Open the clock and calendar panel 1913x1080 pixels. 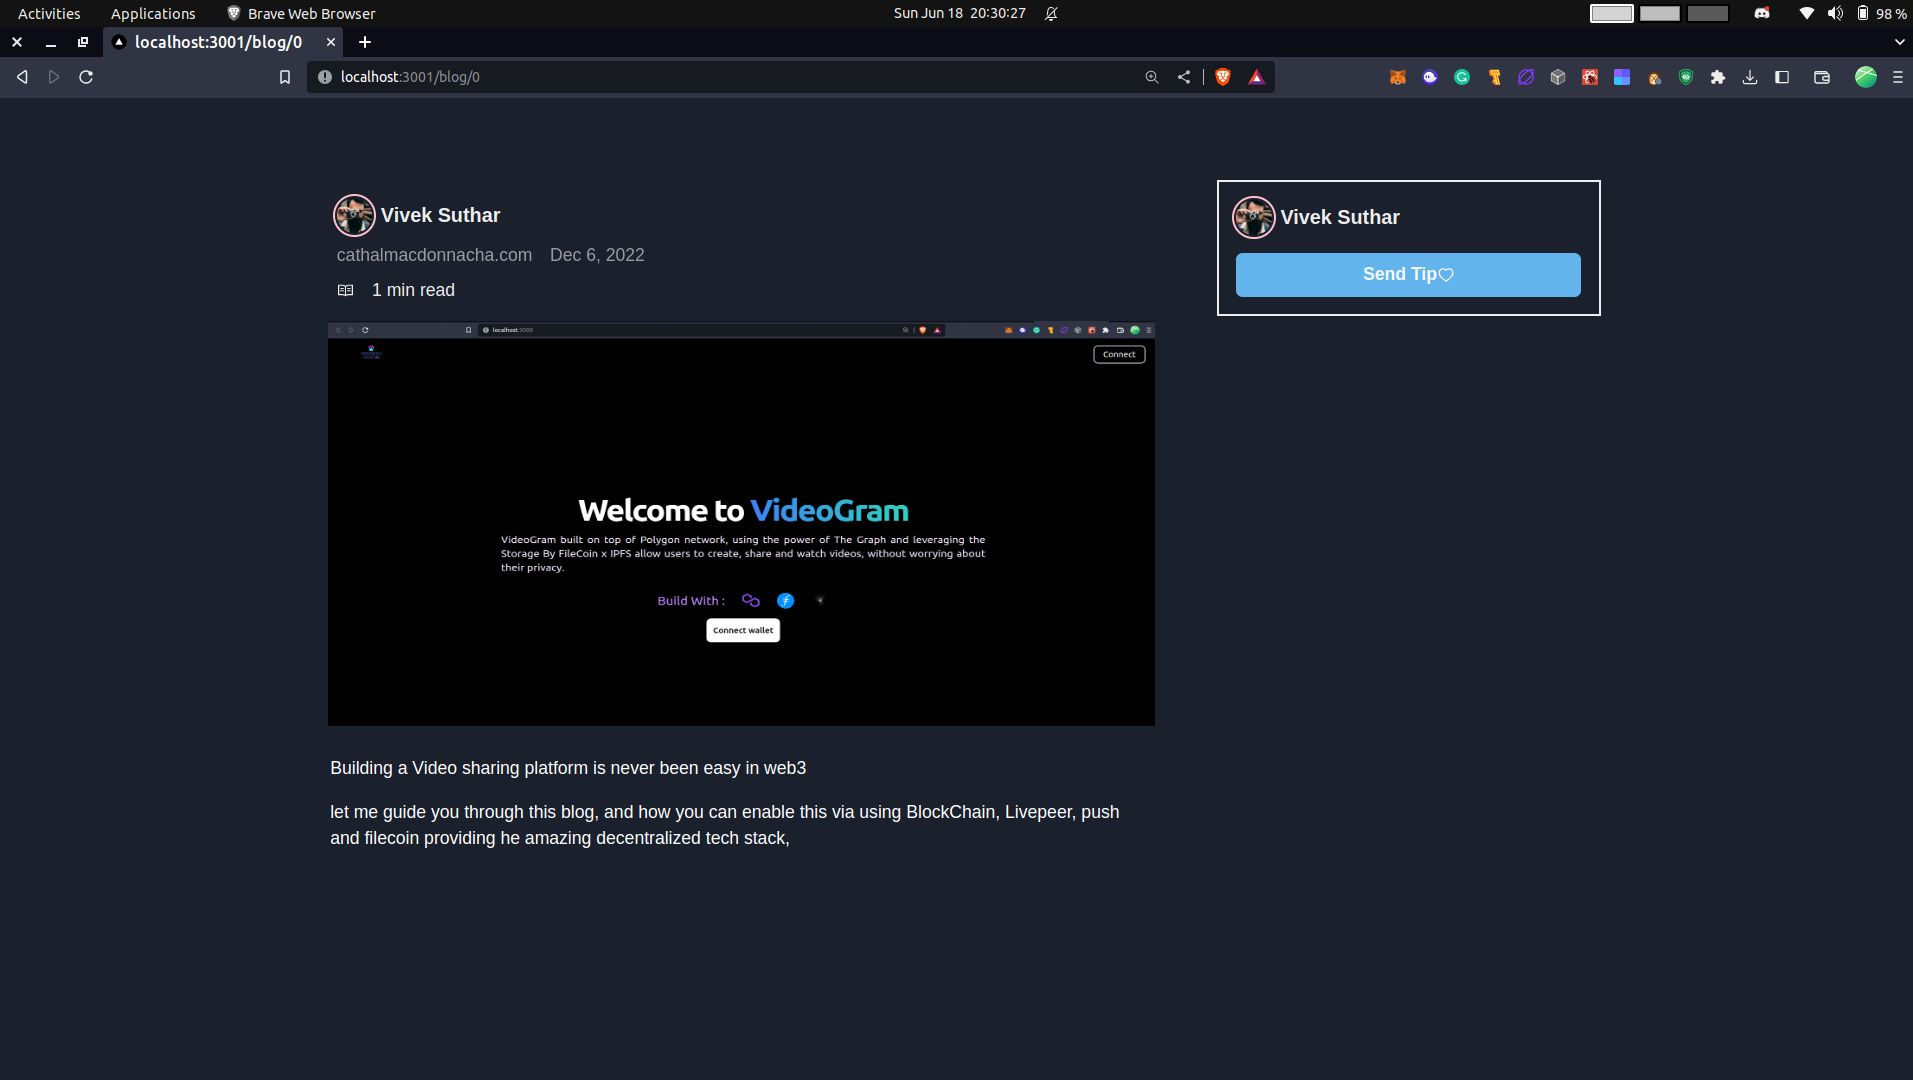click(x=960, y=13)
